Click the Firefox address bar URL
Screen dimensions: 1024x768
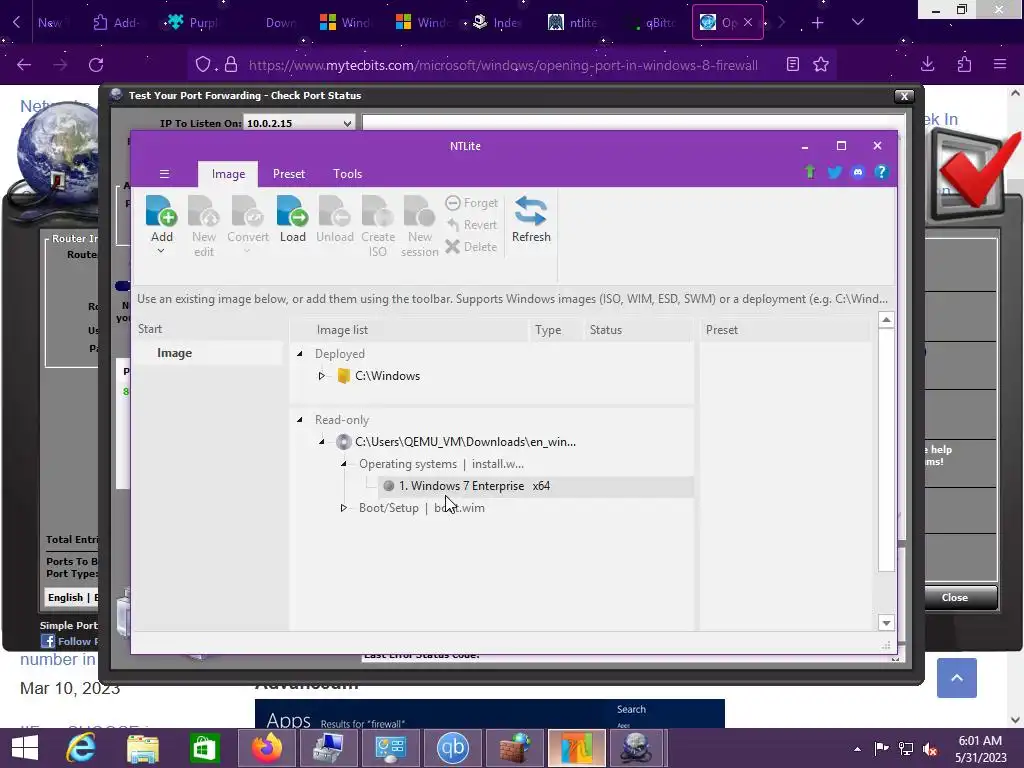pyautogui.click(x=503, y=65)
